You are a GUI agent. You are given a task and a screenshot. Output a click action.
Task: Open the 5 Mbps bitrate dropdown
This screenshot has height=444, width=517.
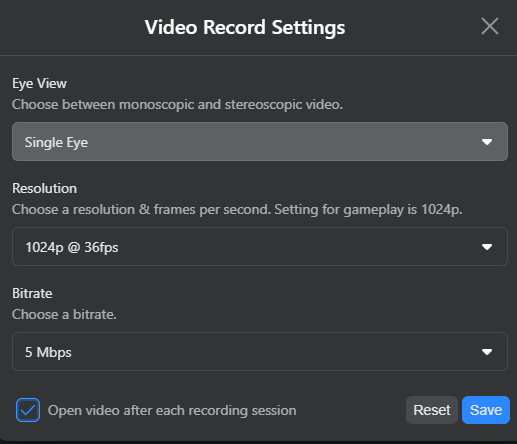(260, 352)
